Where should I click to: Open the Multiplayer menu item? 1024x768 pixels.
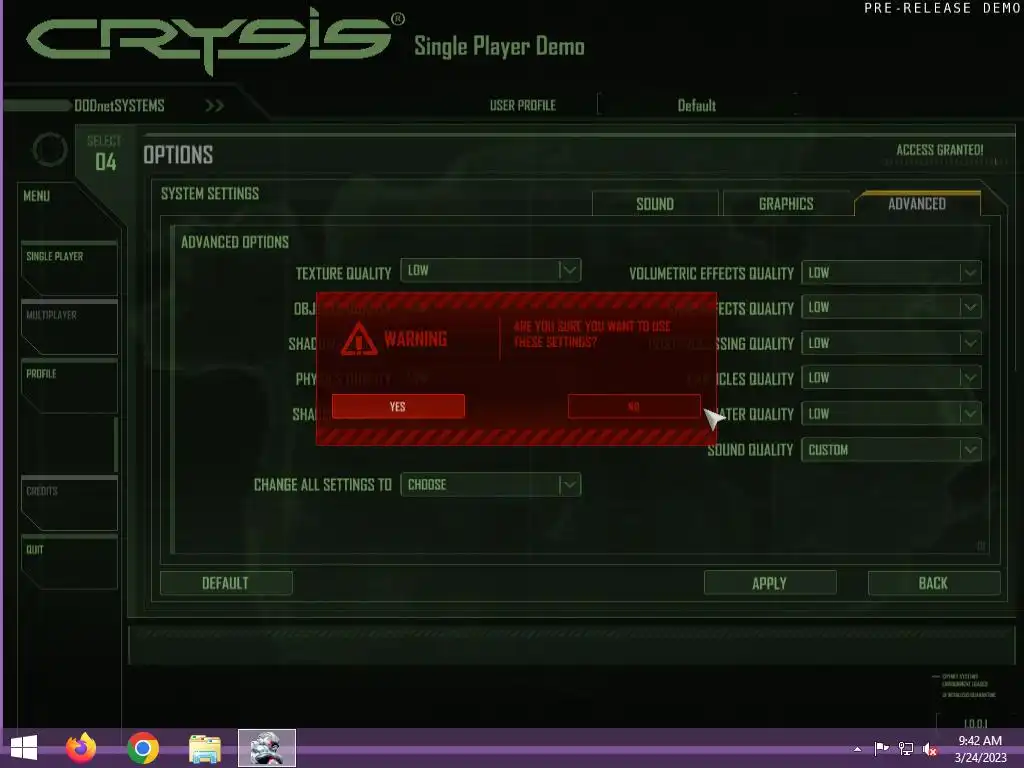click(69, 327)
